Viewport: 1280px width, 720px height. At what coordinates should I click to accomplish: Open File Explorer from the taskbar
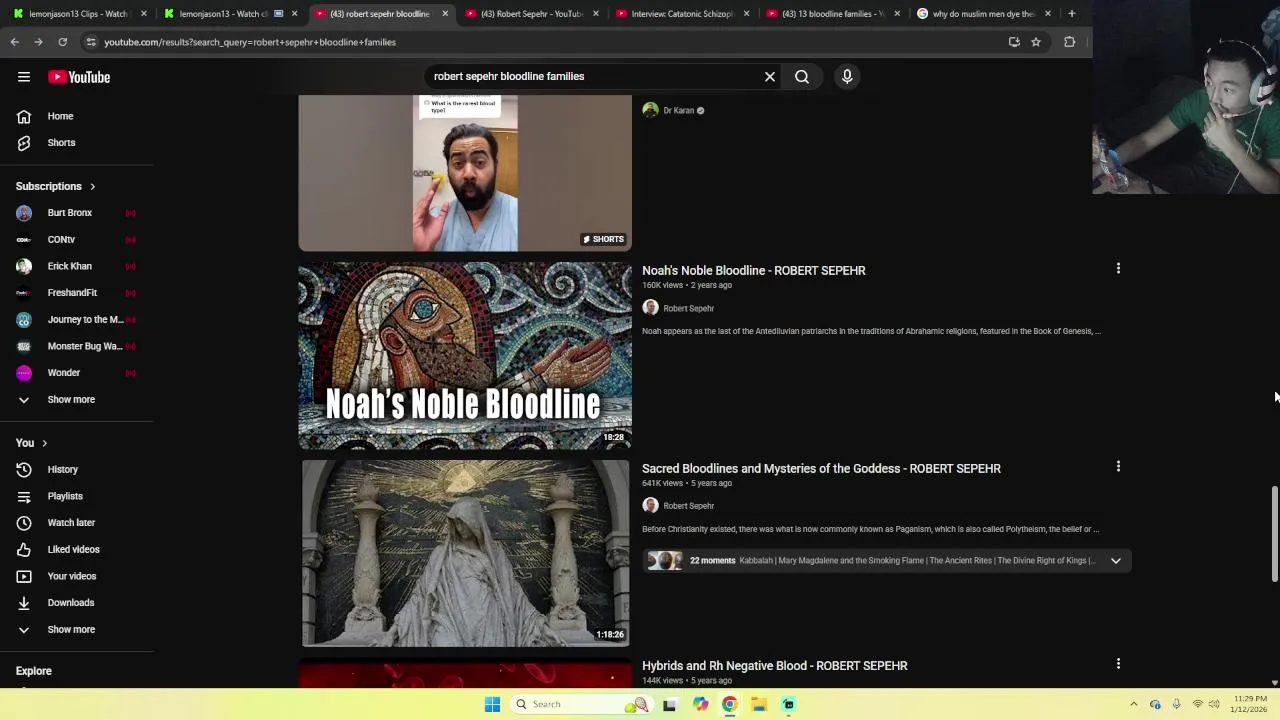click(x=759, y=704)
